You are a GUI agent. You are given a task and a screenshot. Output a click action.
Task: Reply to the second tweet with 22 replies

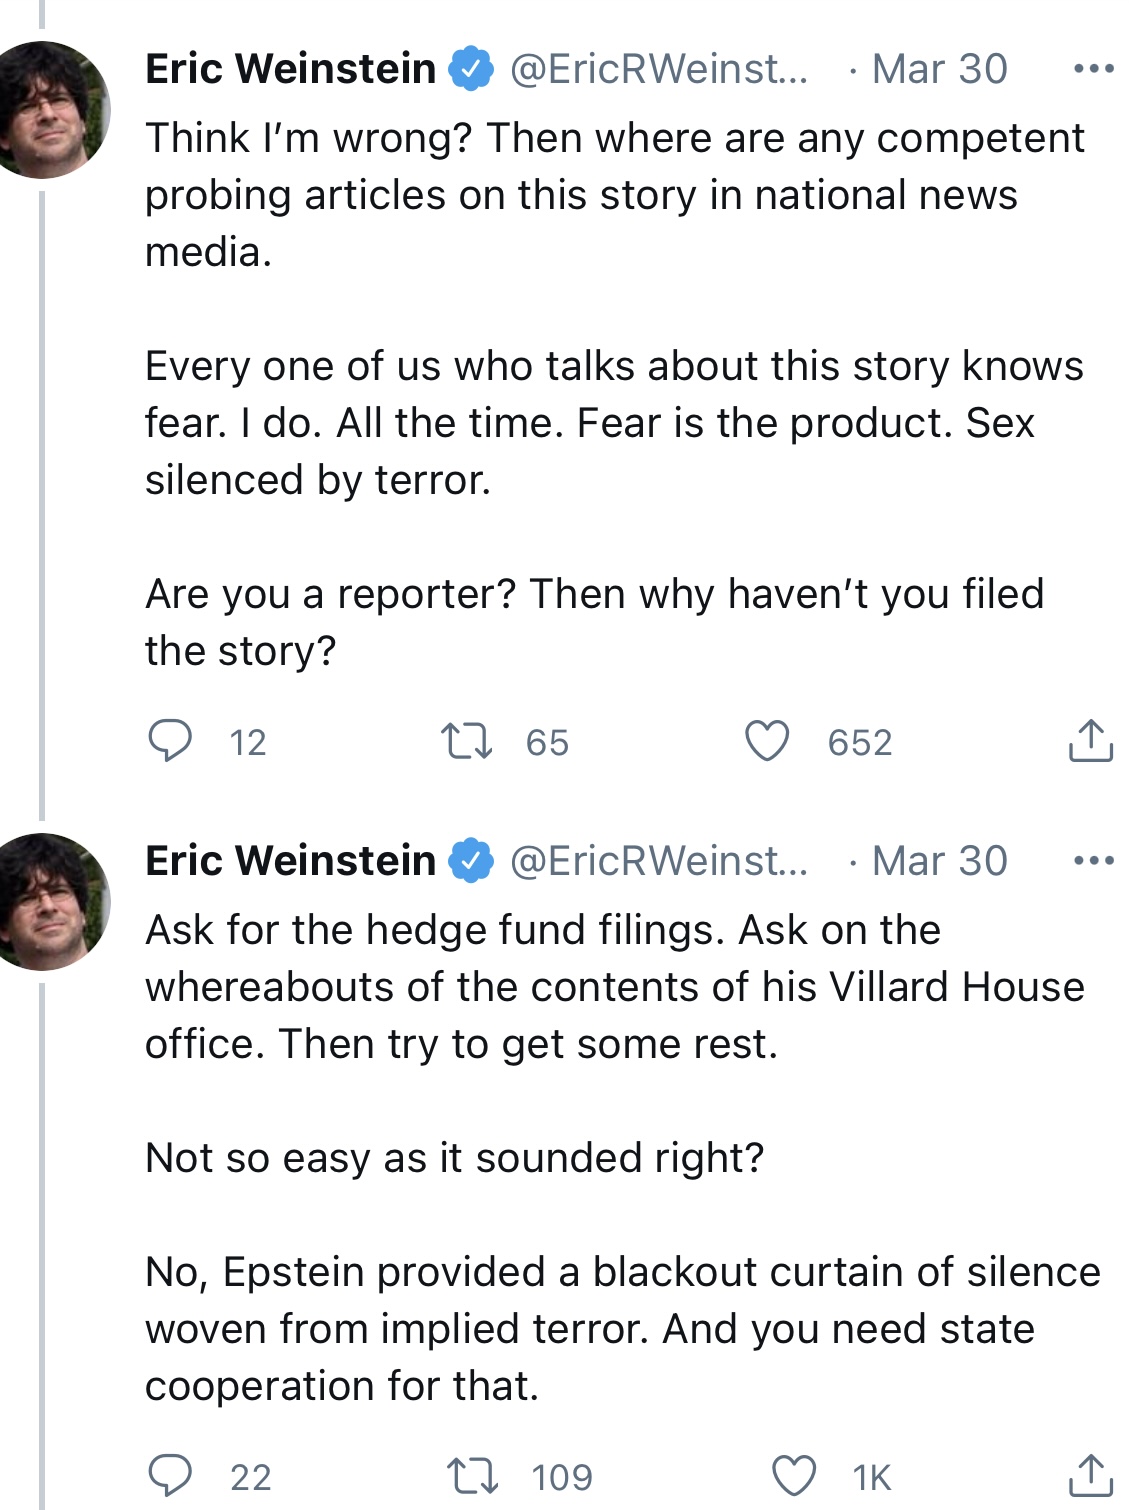tap(170, 1475)
